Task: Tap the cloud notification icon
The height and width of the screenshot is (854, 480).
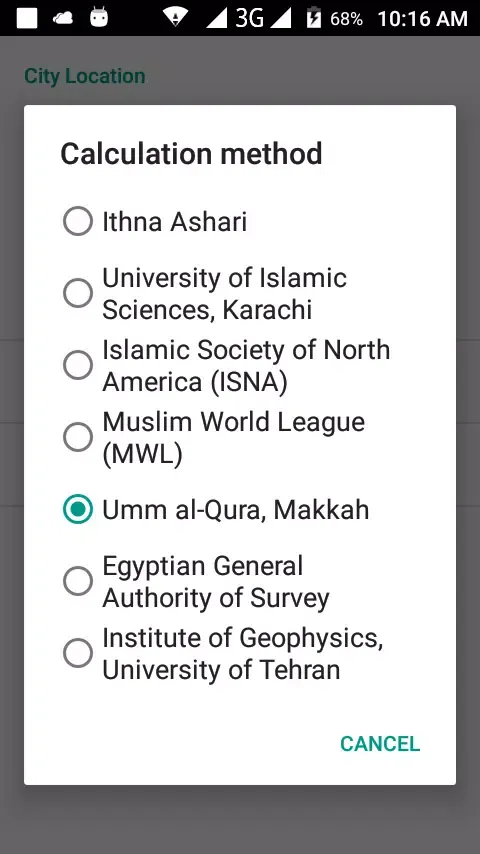Action: (x=63, y=18)
